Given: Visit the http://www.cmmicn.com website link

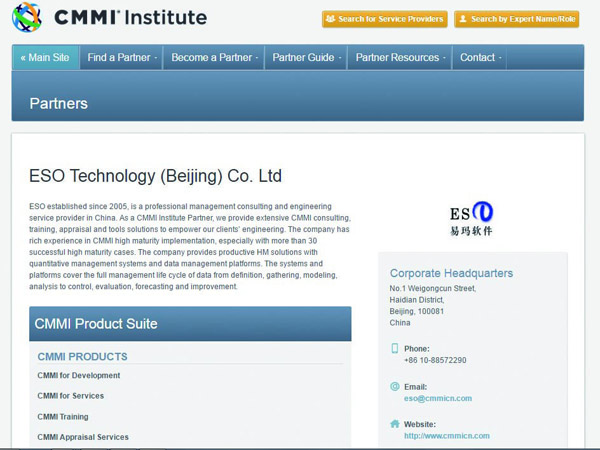Looking at the screenshot, I should pyautogui.click(x=447, y=436).
